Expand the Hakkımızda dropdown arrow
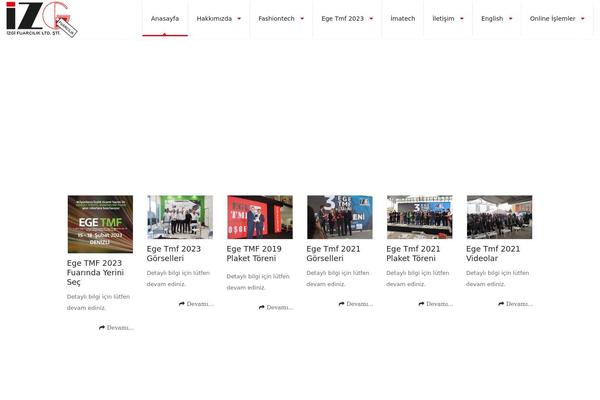This screenshot has width=600, height=400. point(239,19)
